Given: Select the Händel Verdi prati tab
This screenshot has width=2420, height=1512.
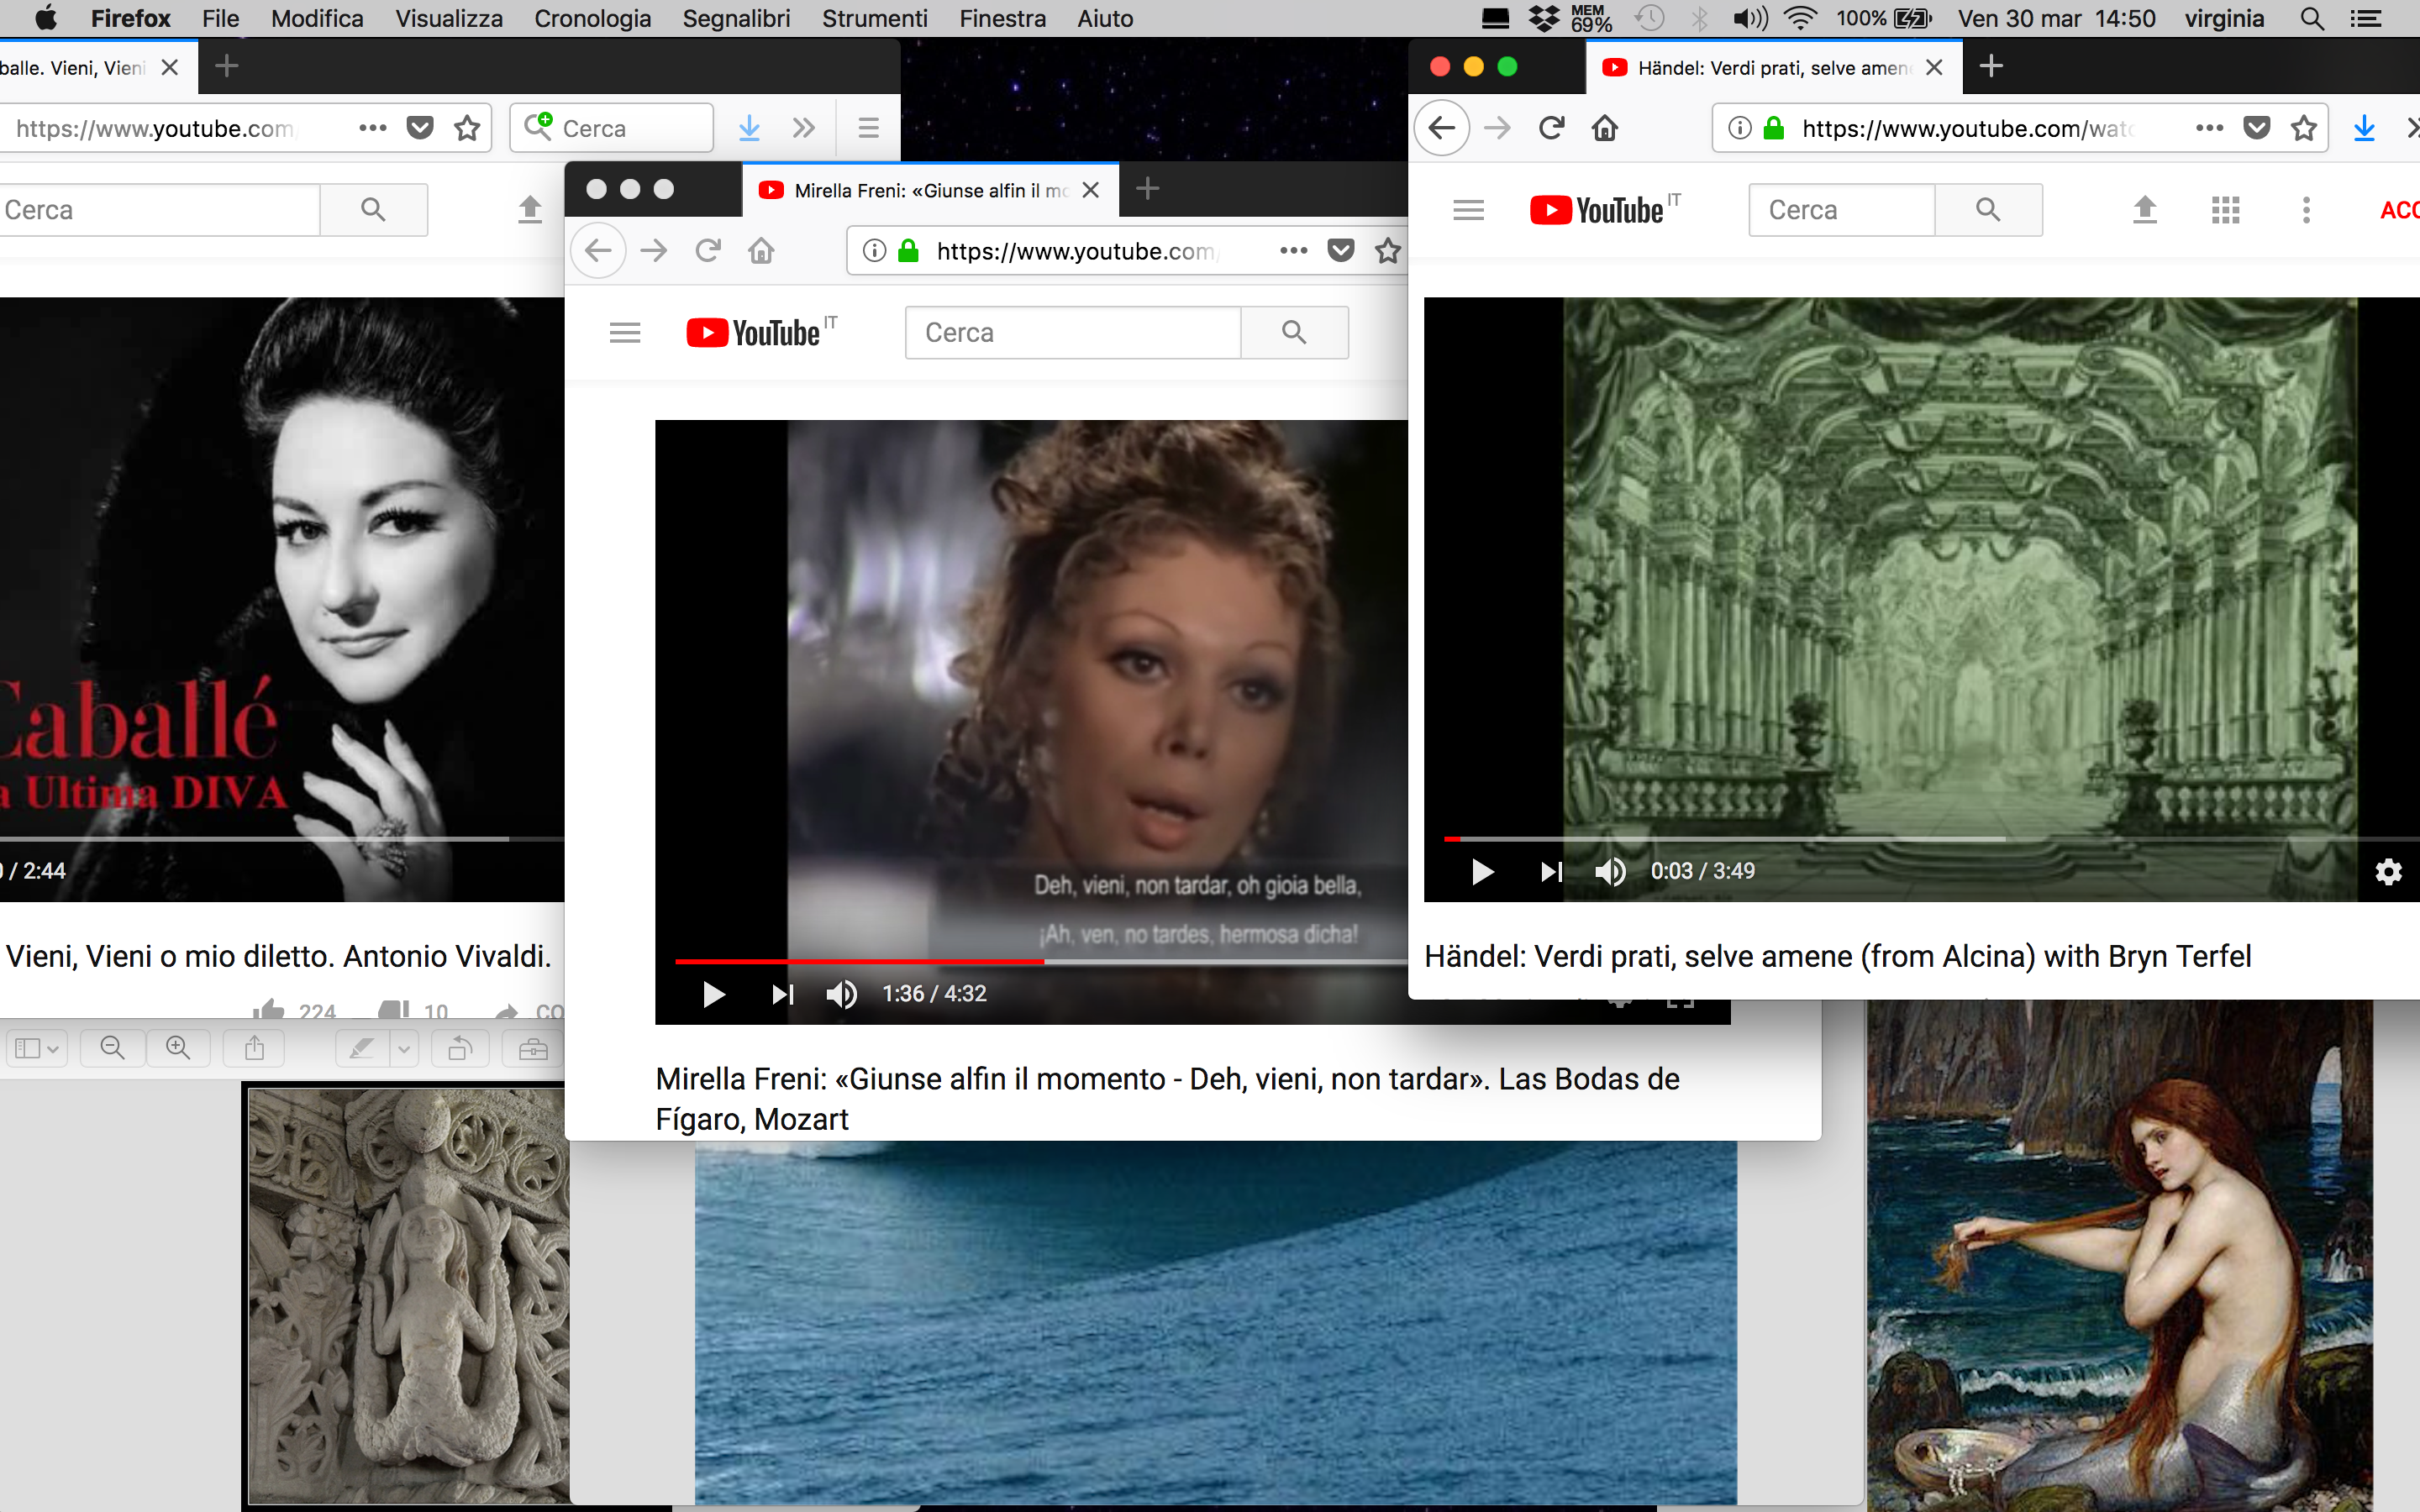Looking at the screenshot, I should [x=1774, y=67].
